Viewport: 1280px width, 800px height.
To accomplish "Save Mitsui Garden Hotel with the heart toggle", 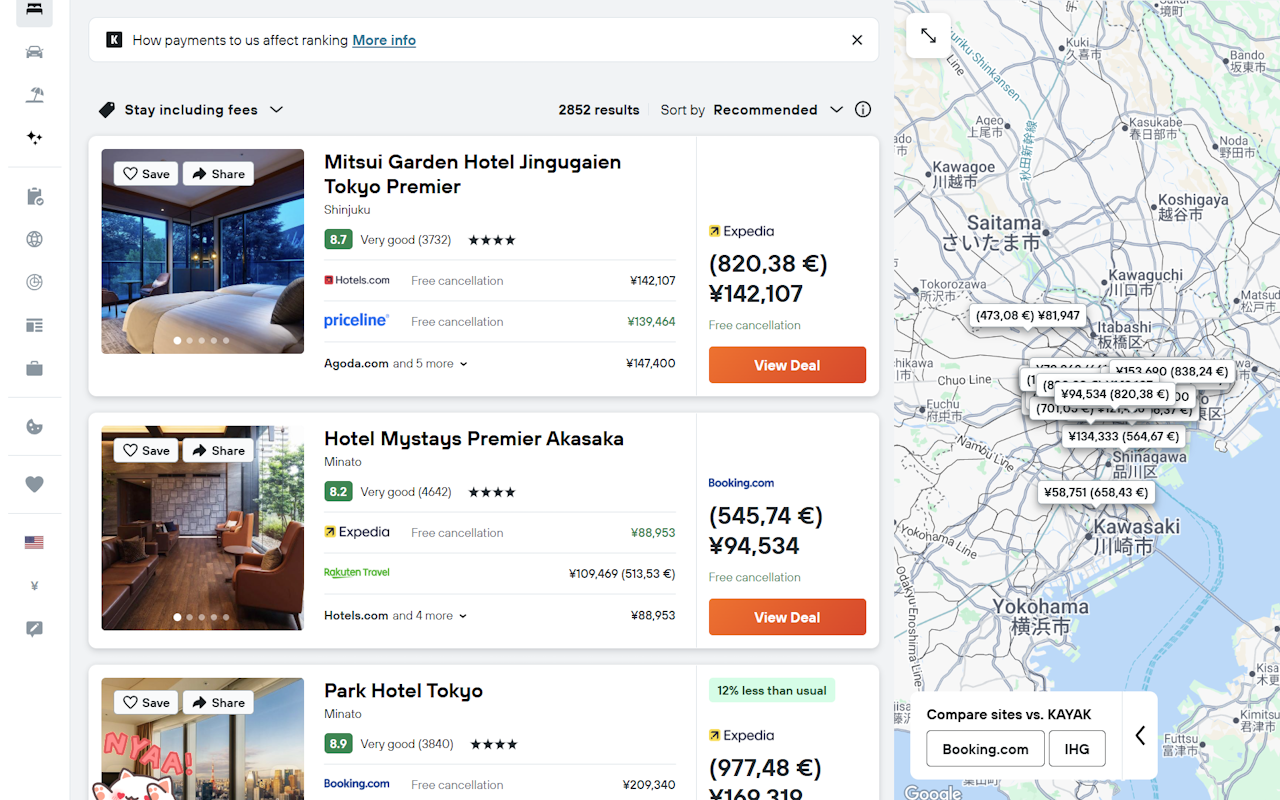I will click(x=145, y=173).
